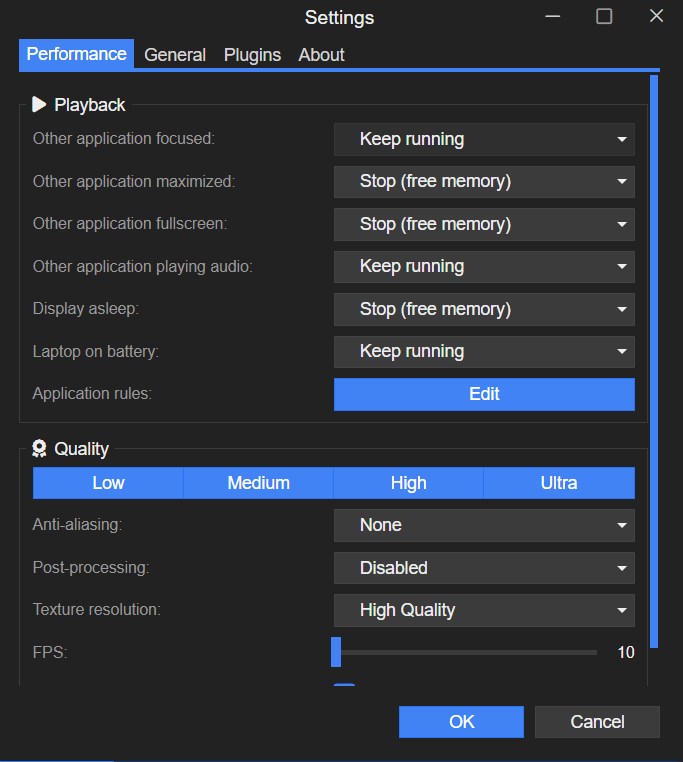Open the 'Other application fullscreen' dropdown

484,224
